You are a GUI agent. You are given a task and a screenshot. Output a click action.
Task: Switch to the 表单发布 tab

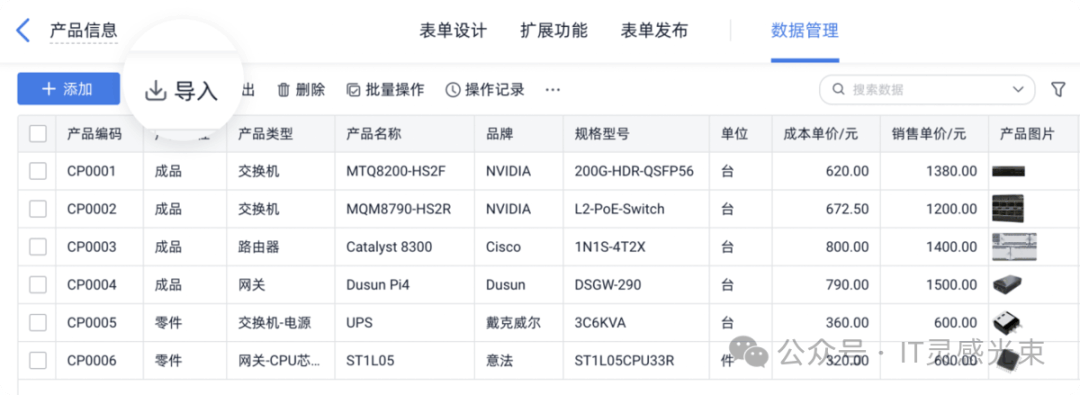[x=654, y=31]
